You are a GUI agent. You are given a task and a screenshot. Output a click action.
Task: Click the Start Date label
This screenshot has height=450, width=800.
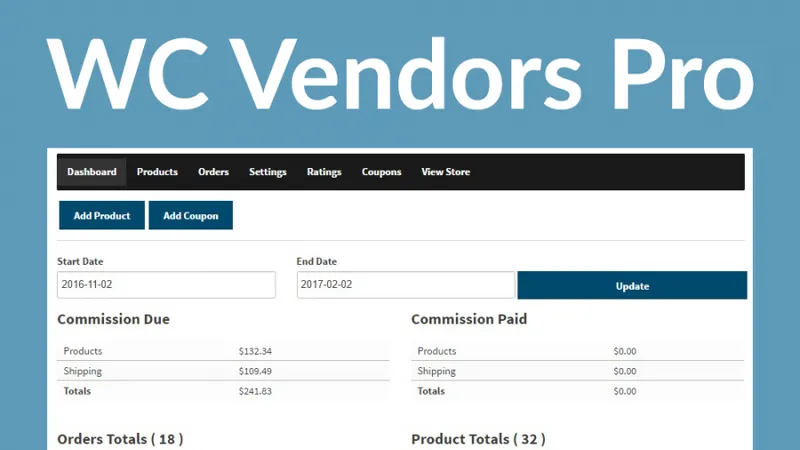pyautogui.click(x=80, y=261)
